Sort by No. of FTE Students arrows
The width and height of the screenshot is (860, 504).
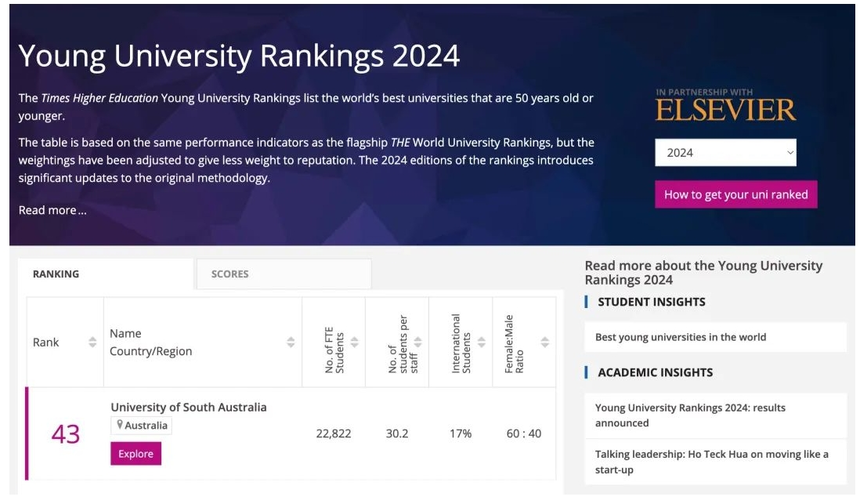(354, 342)
